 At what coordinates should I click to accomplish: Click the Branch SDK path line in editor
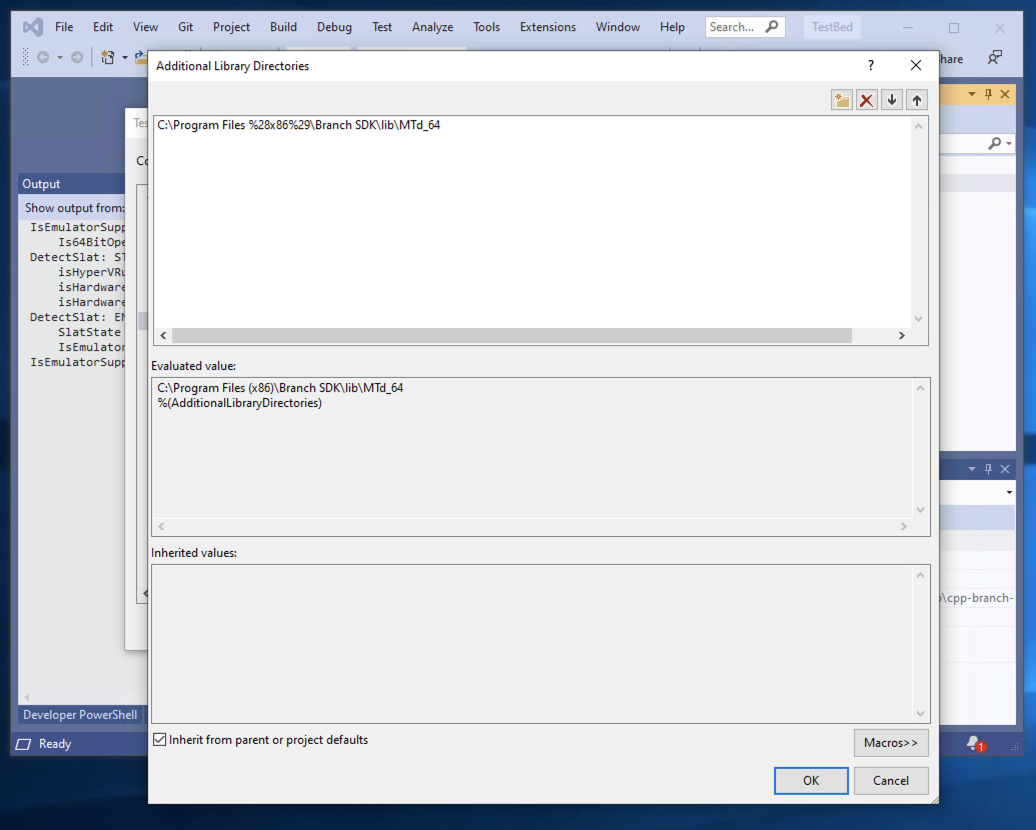click(299, 125)
